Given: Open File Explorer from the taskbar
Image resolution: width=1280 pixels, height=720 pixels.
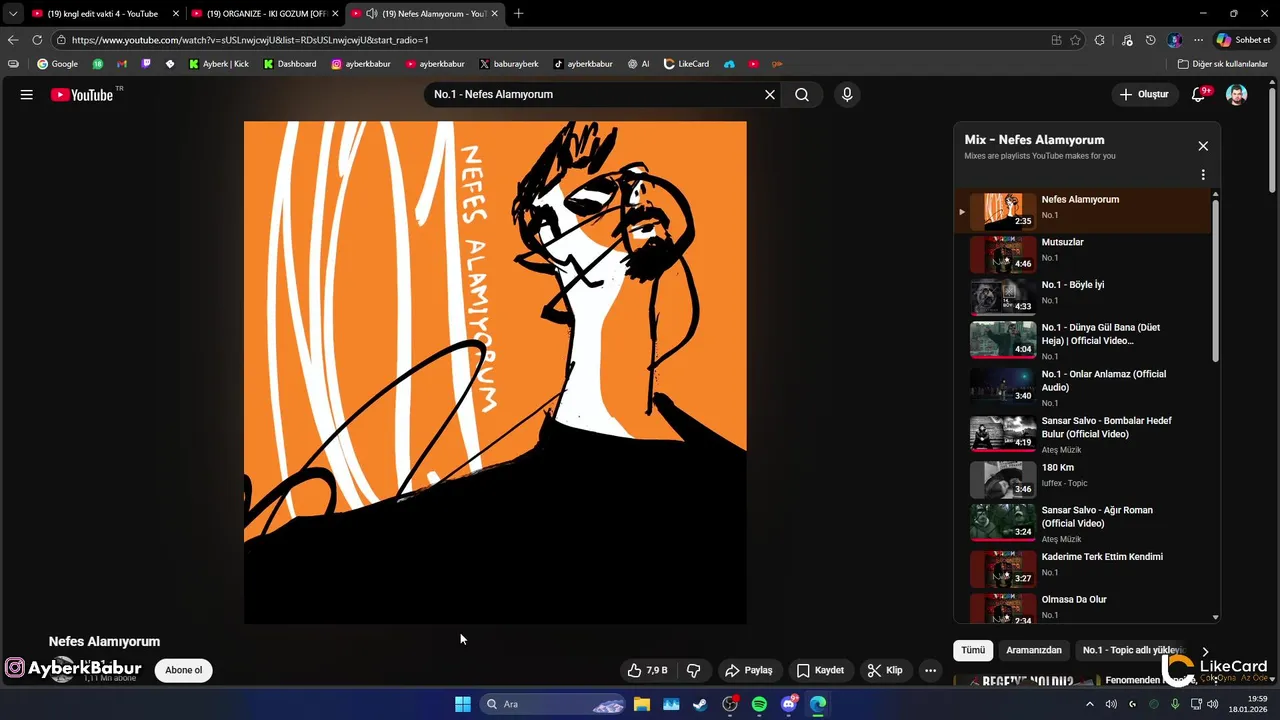Looking at the screenshot, I should 642,704.
